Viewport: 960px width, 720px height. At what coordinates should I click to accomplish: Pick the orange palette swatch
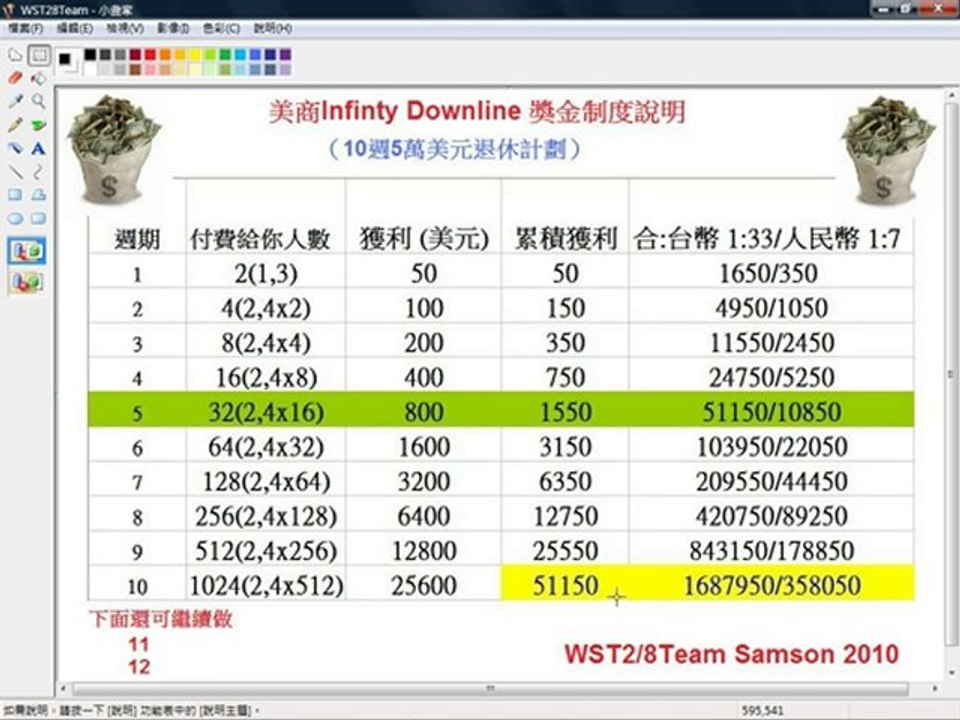coord(165,54)
